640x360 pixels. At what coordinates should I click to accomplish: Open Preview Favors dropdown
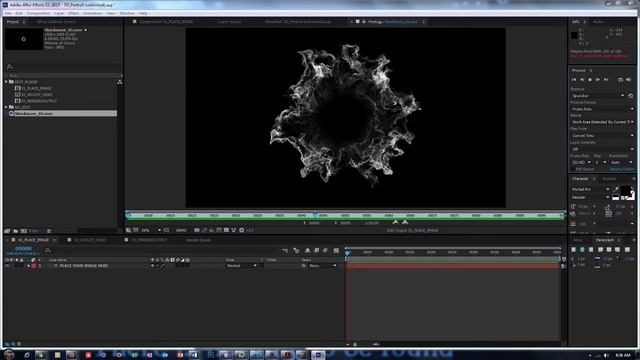602,109
